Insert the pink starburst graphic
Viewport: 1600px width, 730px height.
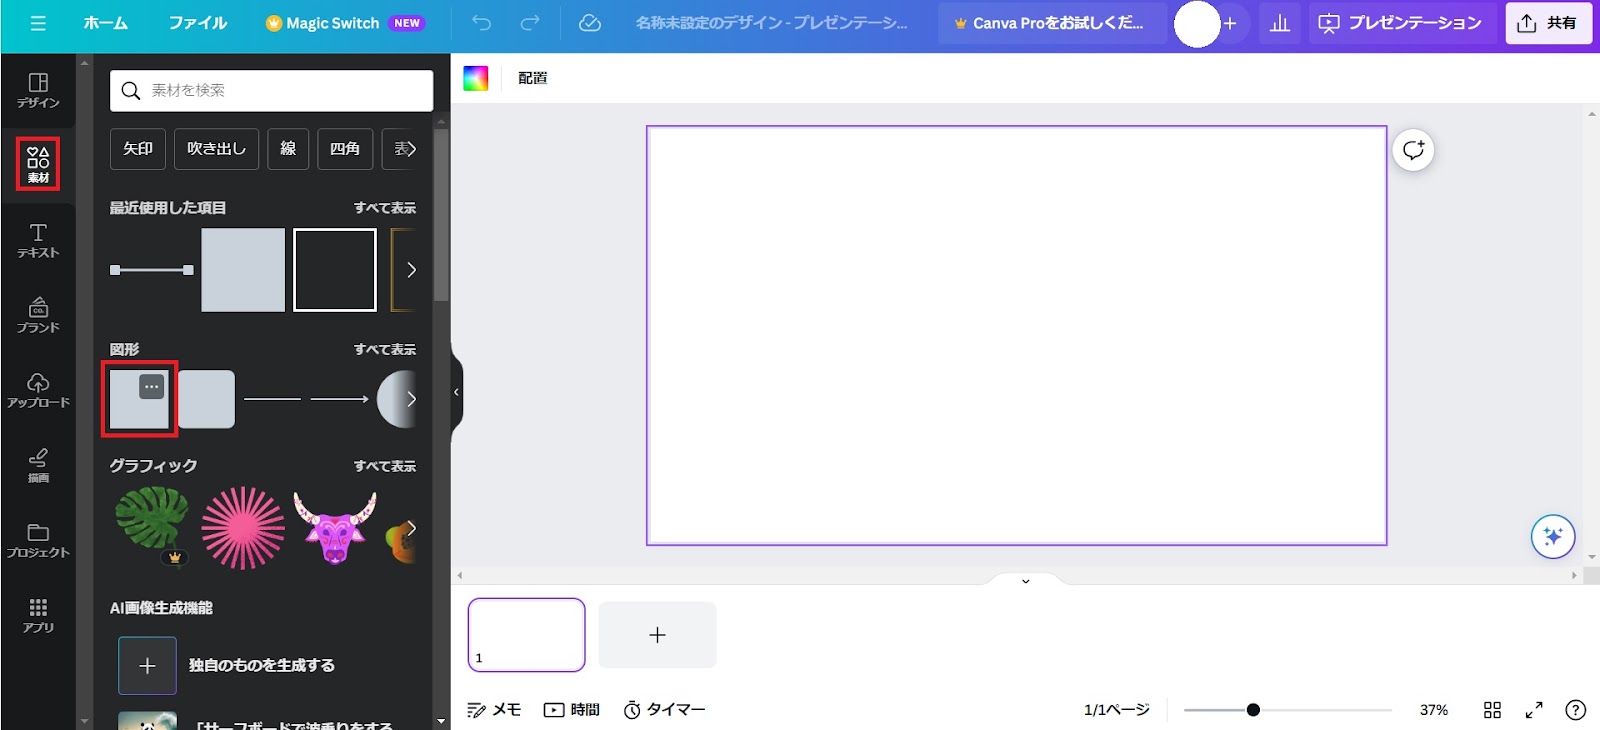tap(243, 528)
